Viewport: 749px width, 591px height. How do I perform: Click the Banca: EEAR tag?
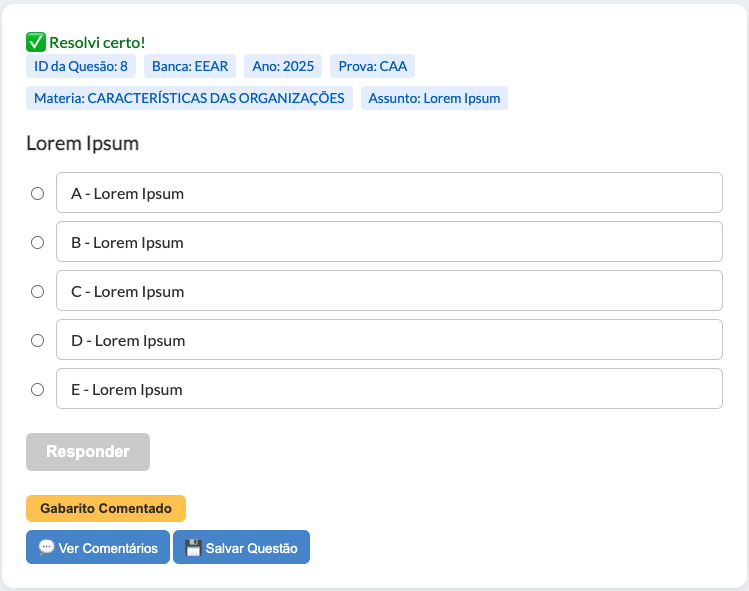190,67
